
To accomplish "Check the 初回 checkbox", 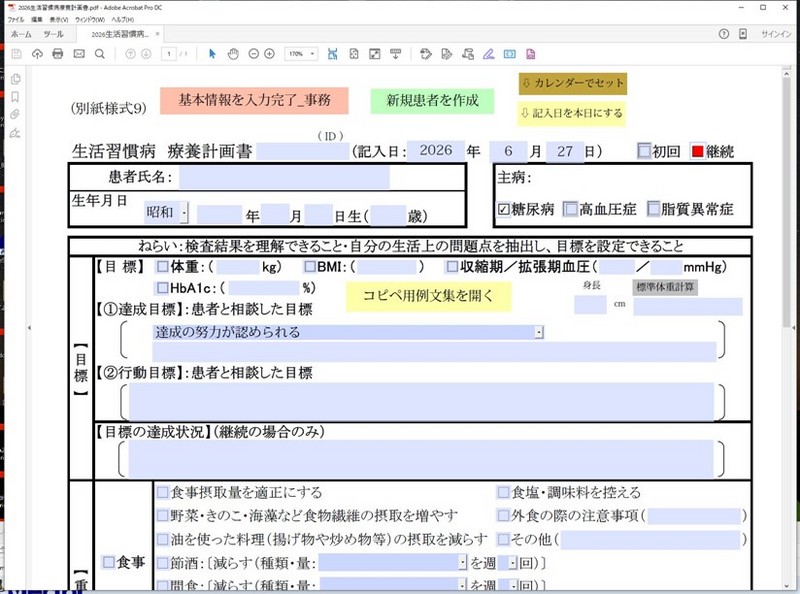I will 644,151.
